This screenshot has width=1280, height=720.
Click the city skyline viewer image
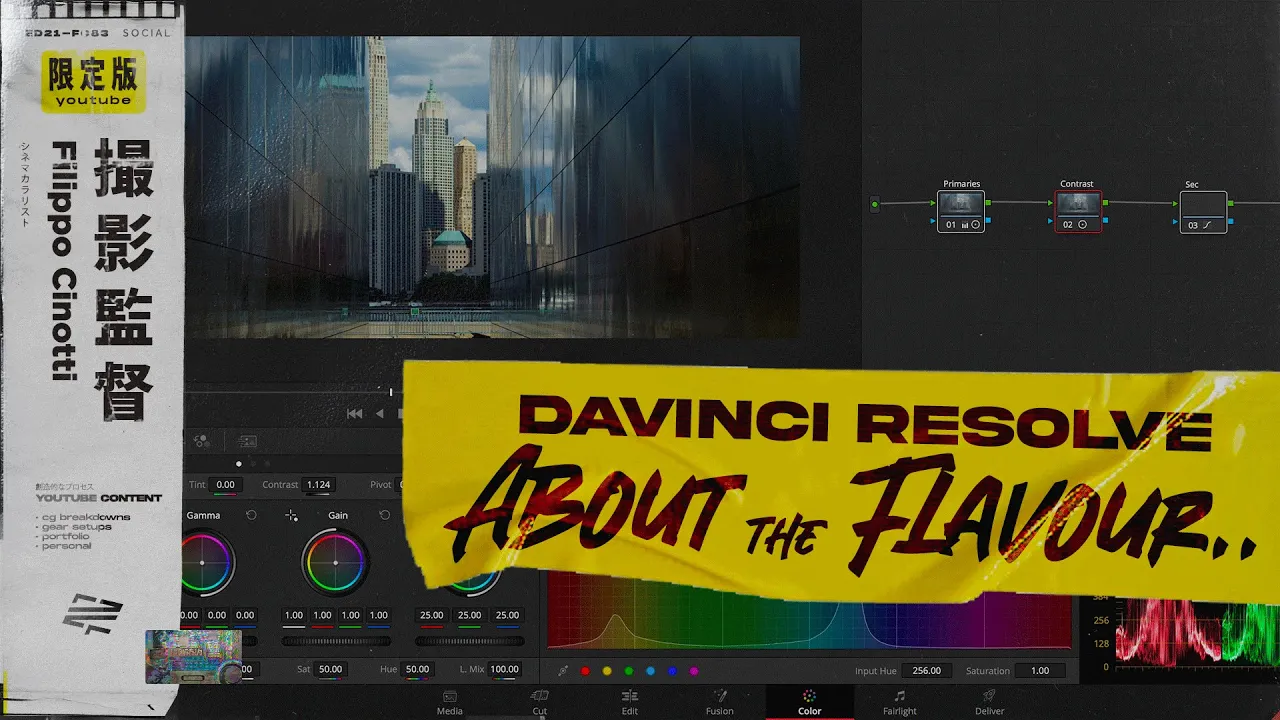pyautogui.click(x=492, y=187)
